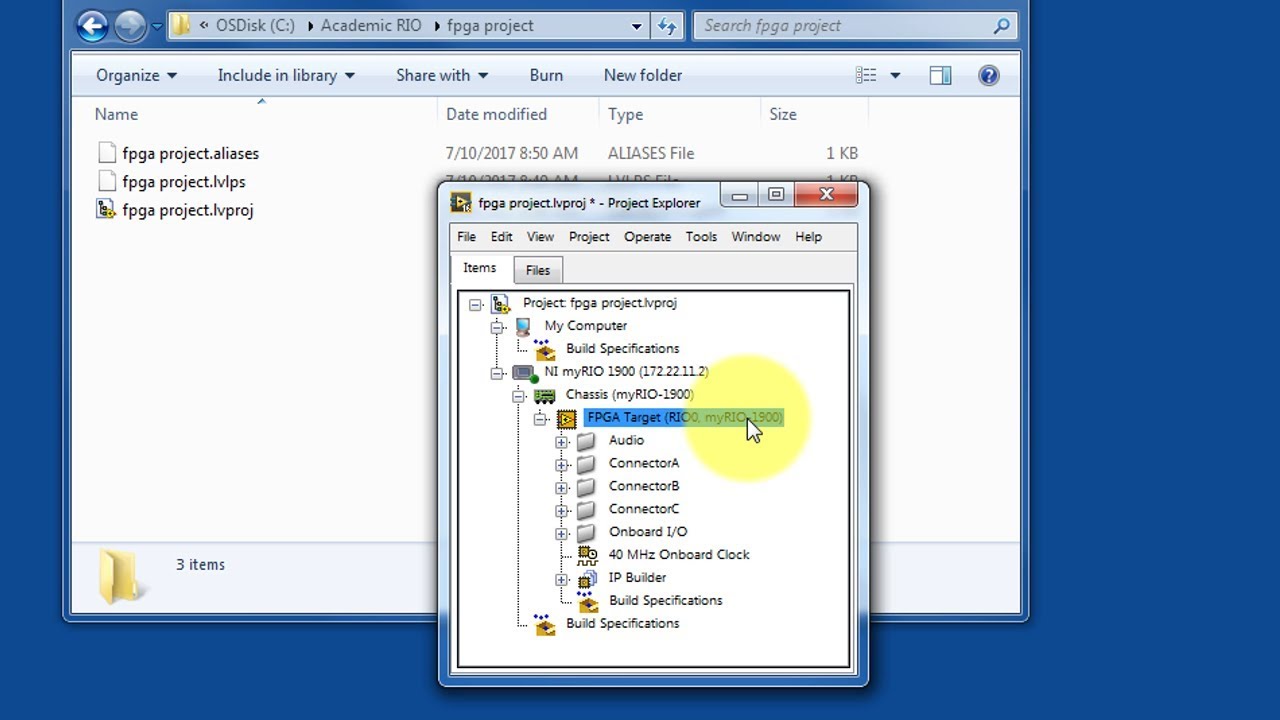Click the Burn button
The width and height of the screenshot is (1280, 720).
point(546,75)
